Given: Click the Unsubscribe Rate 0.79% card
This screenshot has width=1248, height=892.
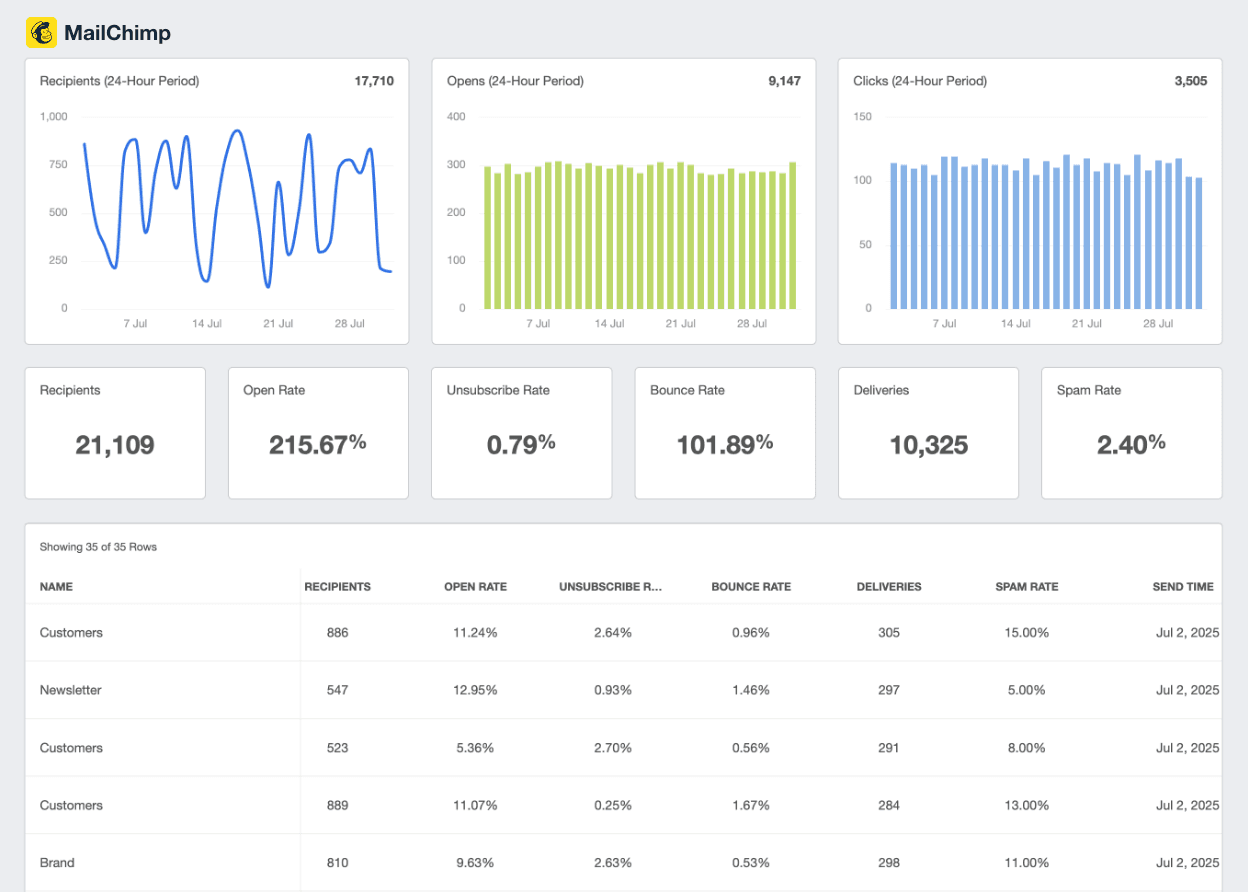Looking at the screenshot, I should tap(521, 432).
